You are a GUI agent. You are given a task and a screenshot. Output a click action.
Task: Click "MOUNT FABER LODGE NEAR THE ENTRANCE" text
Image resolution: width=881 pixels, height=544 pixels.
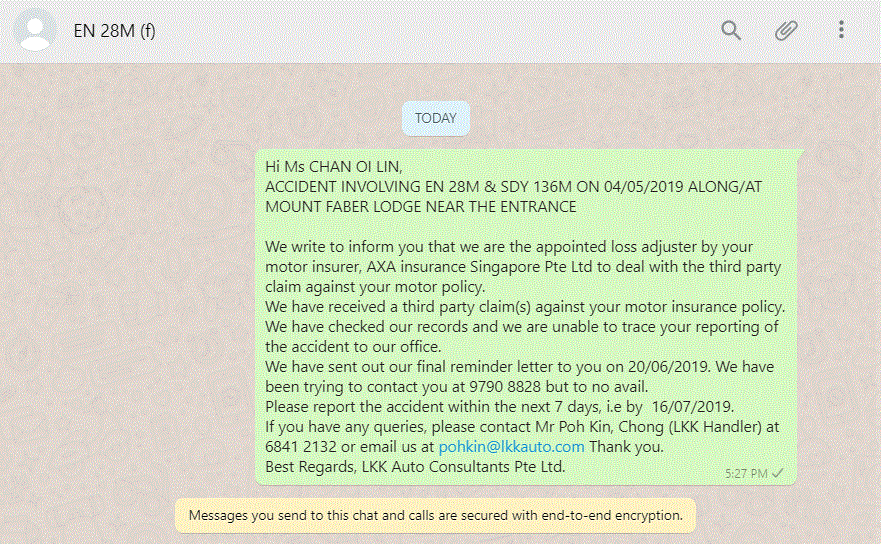pos(421,207)
